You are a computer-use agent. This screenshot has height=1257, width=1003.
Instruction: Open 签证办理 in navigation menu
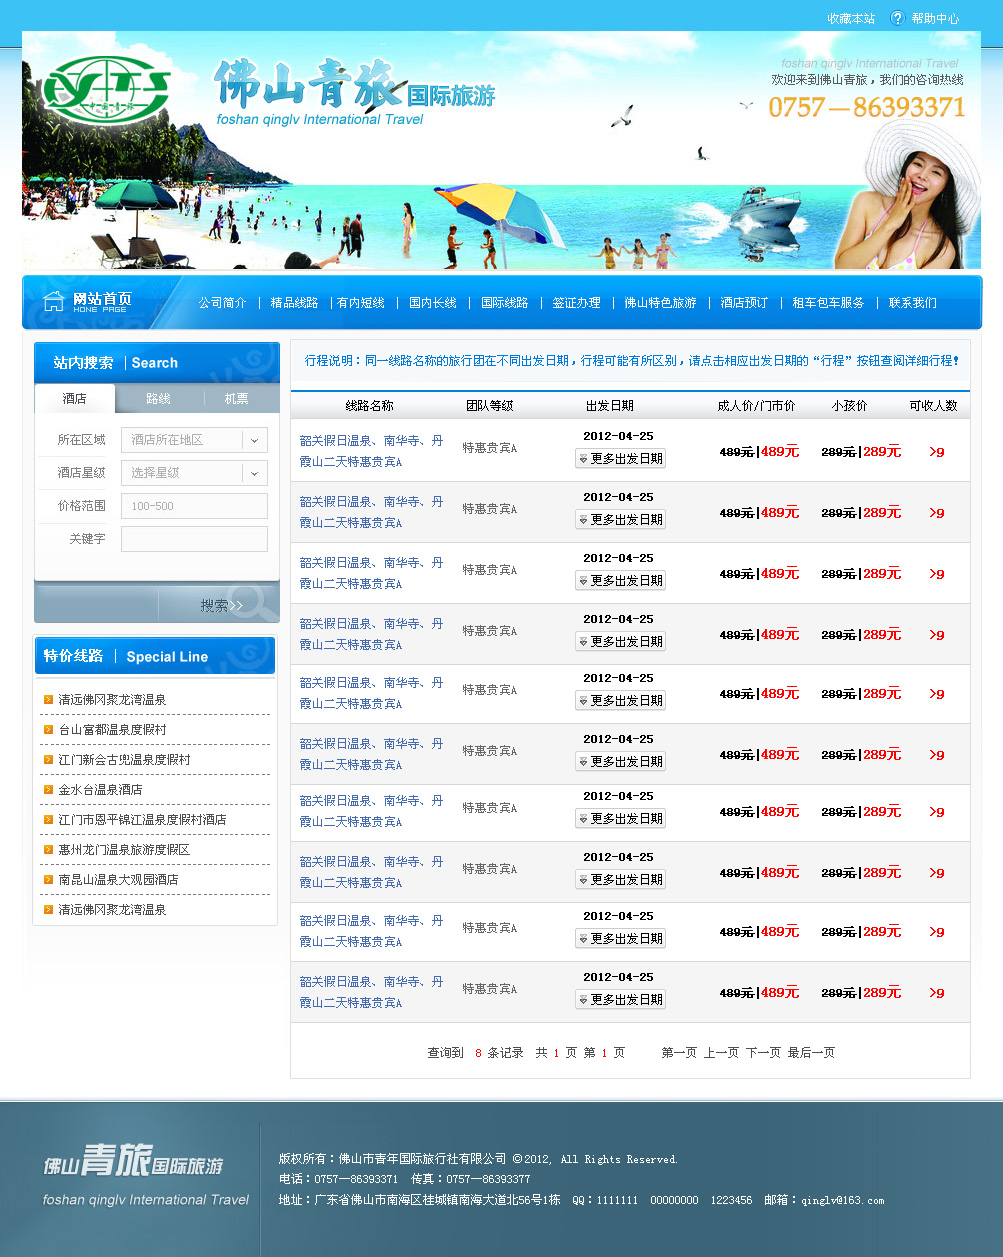pyautogui.click(x=576, y=303)
